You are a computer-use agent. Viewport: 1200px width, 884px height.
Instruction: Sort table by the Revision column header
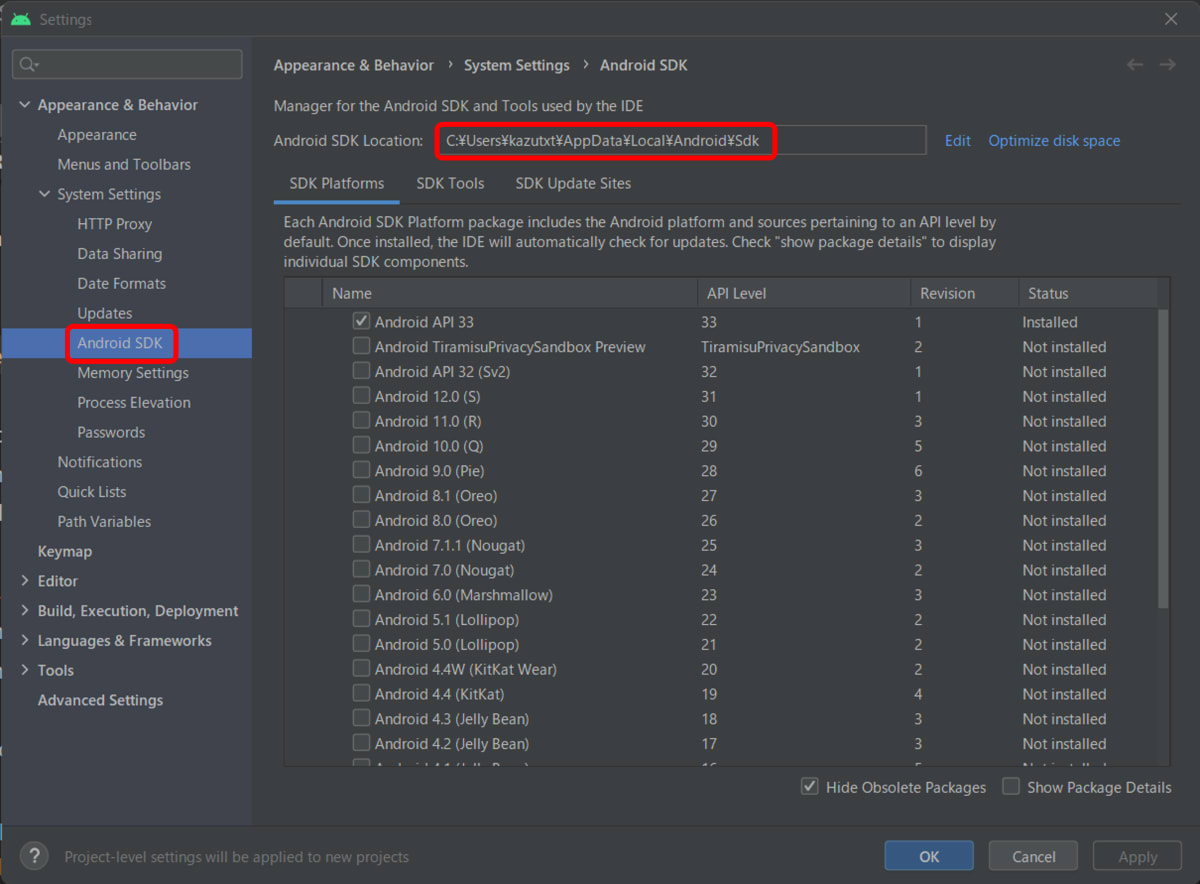point(964,293)
